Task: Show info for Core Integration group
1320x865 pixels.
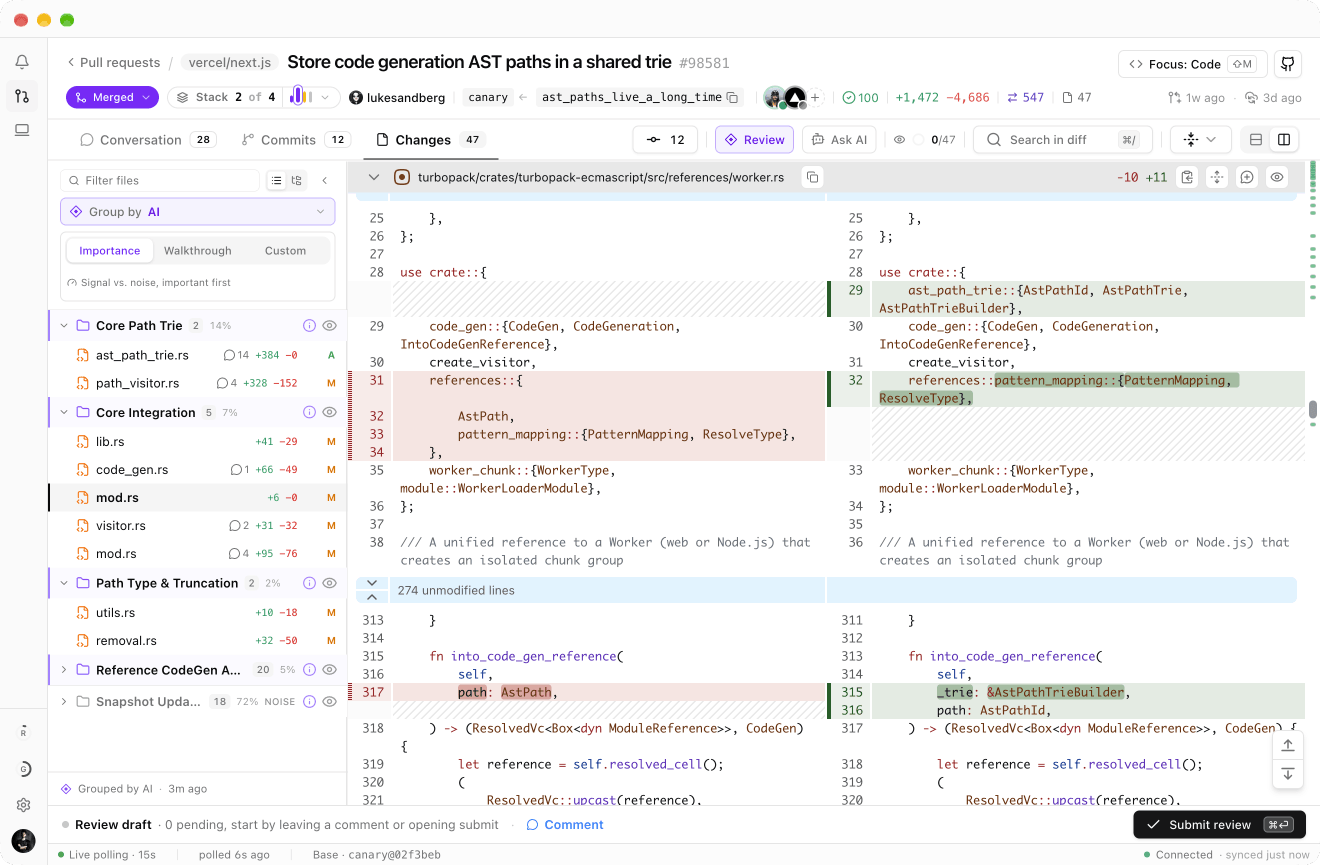Action: pos(309,412)
